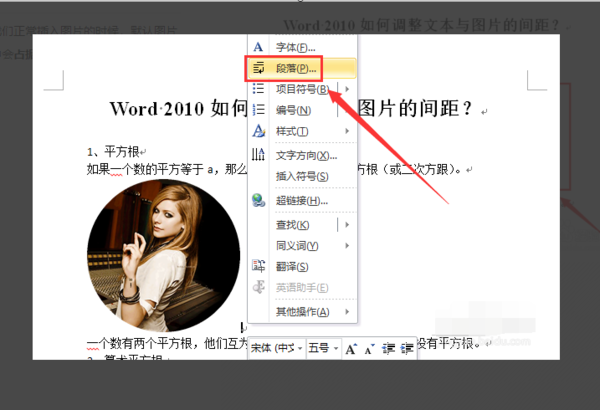Click the Translate (翻译) icon

[x=259, y=266]
